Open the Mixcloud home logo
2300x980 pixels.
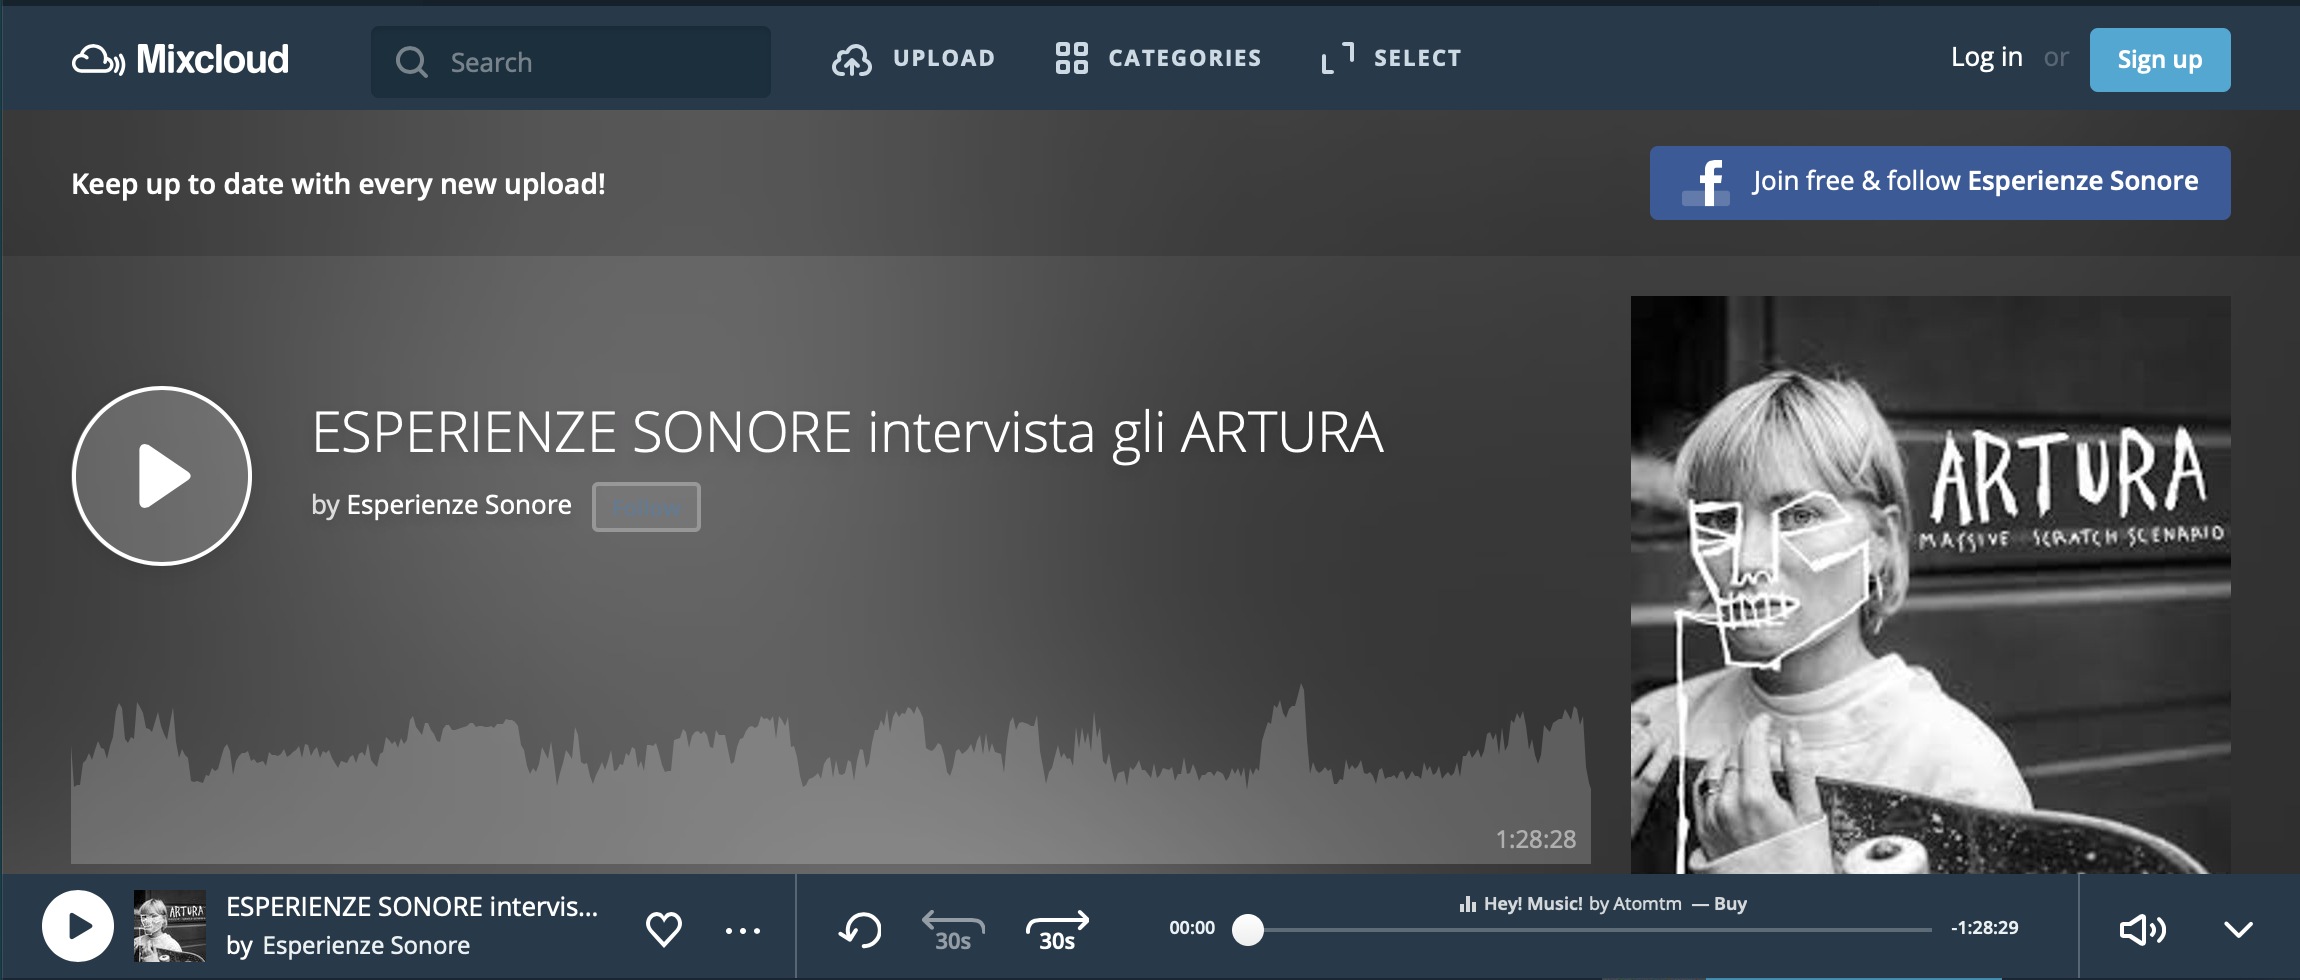[180, 60]
